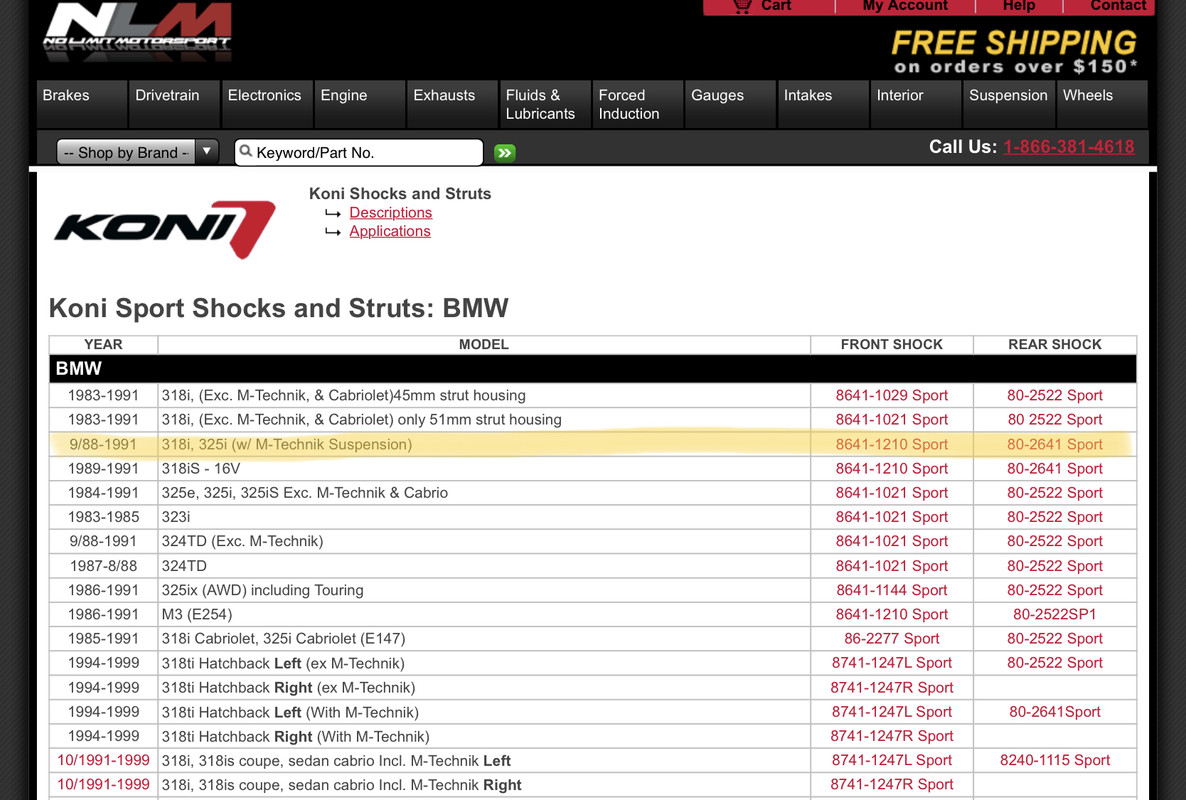Image resolution: width=1186 pixels, height=800 pixels.
Task: Jump to Koni Descriptions section
Action: [390, 212]
